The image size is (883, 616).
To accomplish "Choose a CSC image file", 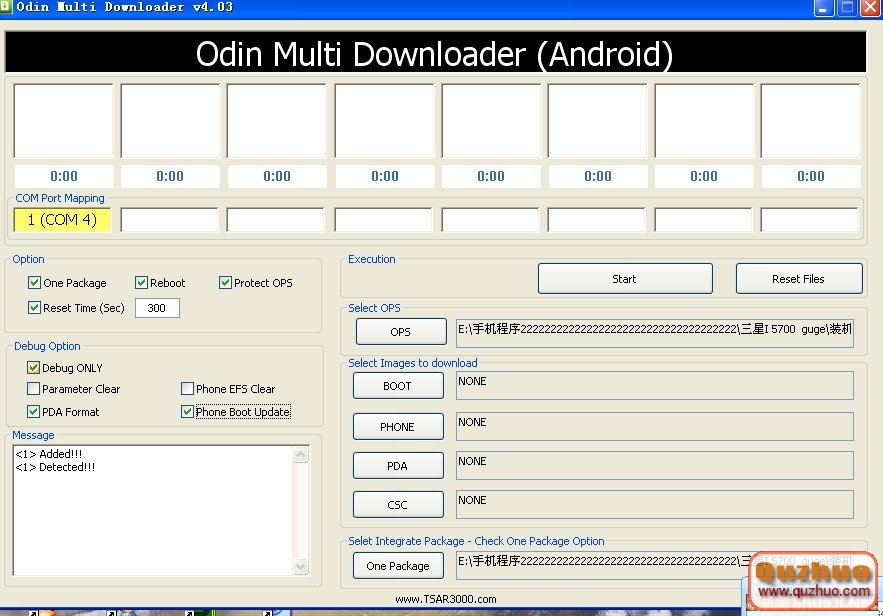I will pyautogui.click(x=398, y=505).
